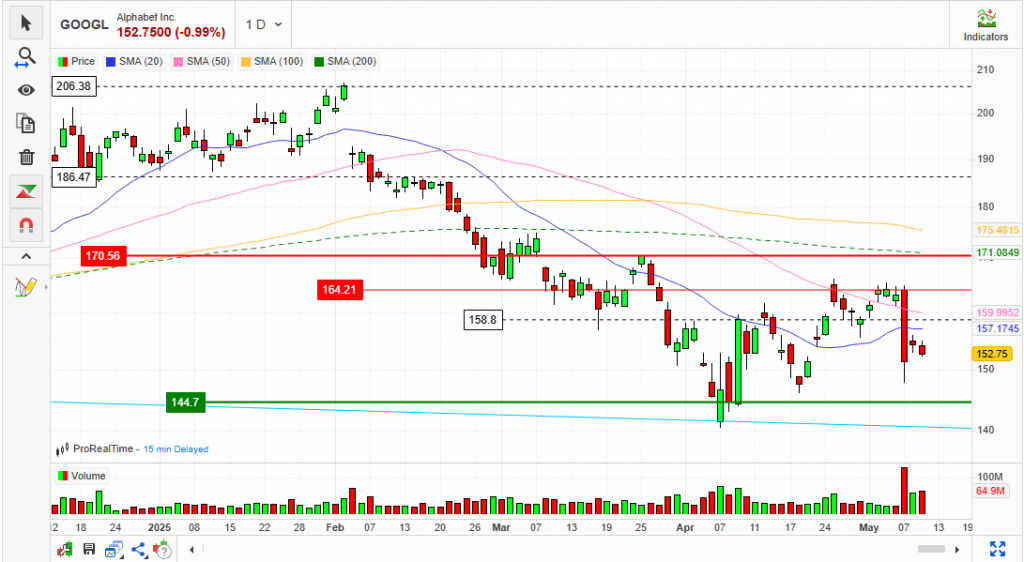The width and height of the screenshot is (1024, 562).
Task: Toggle the SMA (20) legend item
Action: [134, 61]
